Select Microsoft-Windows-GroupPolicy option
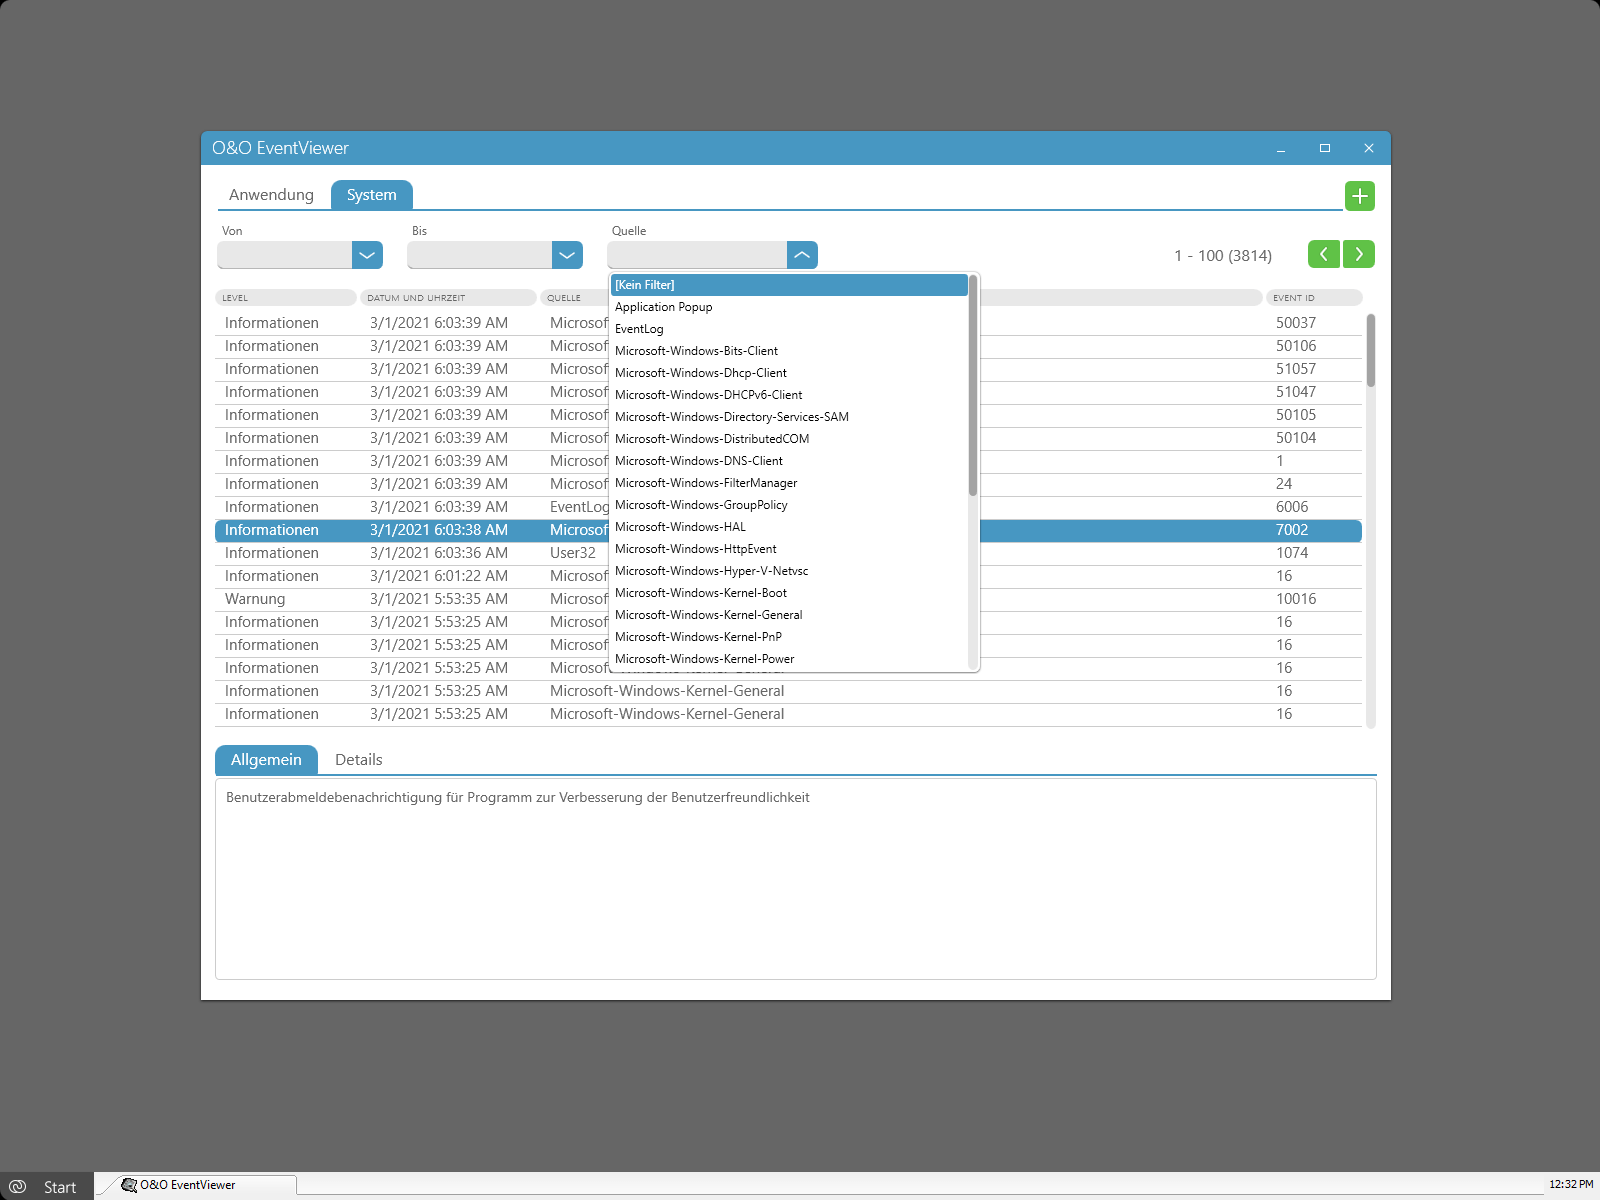1600x1200 pixels. coord(789,505)
